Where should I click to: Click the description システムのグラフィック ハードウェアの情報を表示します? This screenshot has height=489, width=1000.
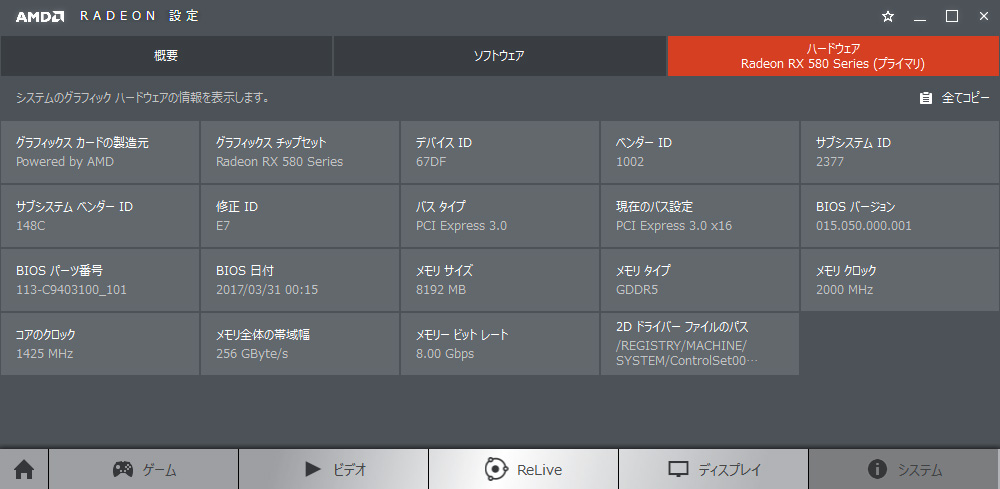(142, 98)
